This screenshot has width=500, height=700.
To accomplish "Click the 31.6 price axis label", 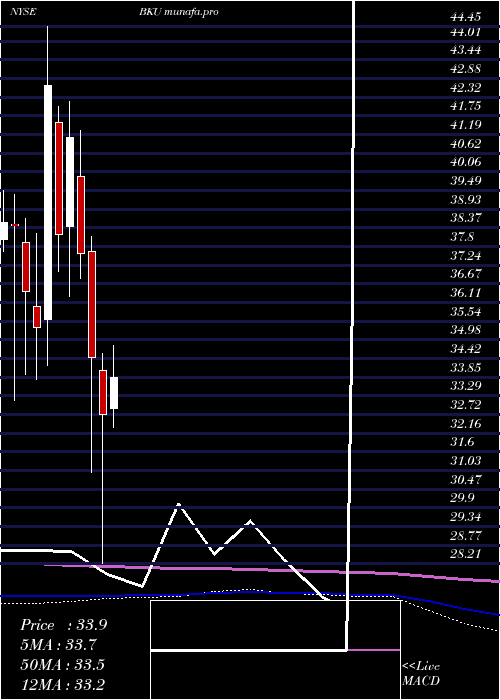I will point(462,442).
